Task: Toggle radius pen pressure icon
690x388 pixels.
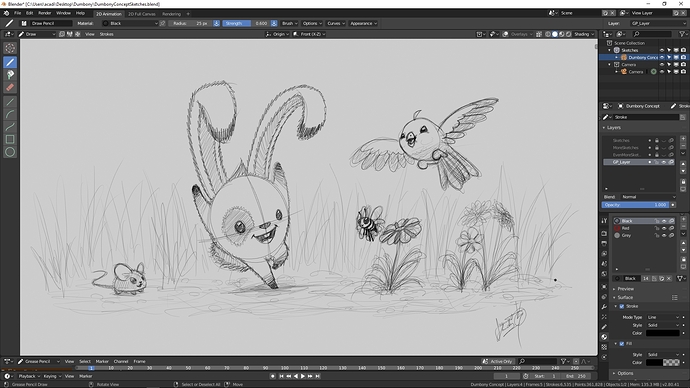Action: pyautogui.click(x=217, y=23)
